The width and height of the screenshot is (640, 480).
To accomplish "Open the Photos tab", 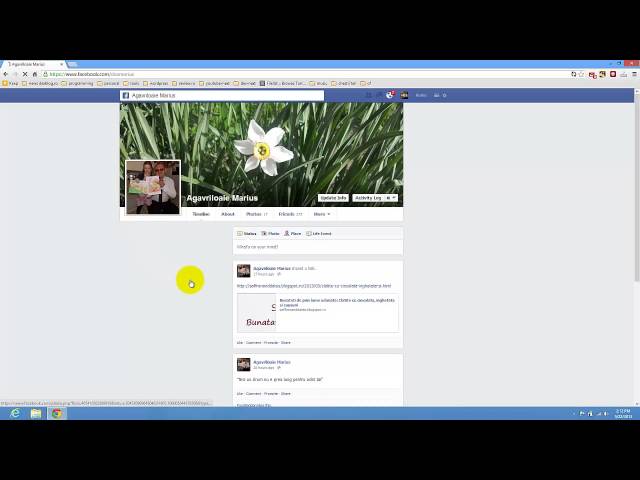I will pyautogui.click(x=257, y=214).
